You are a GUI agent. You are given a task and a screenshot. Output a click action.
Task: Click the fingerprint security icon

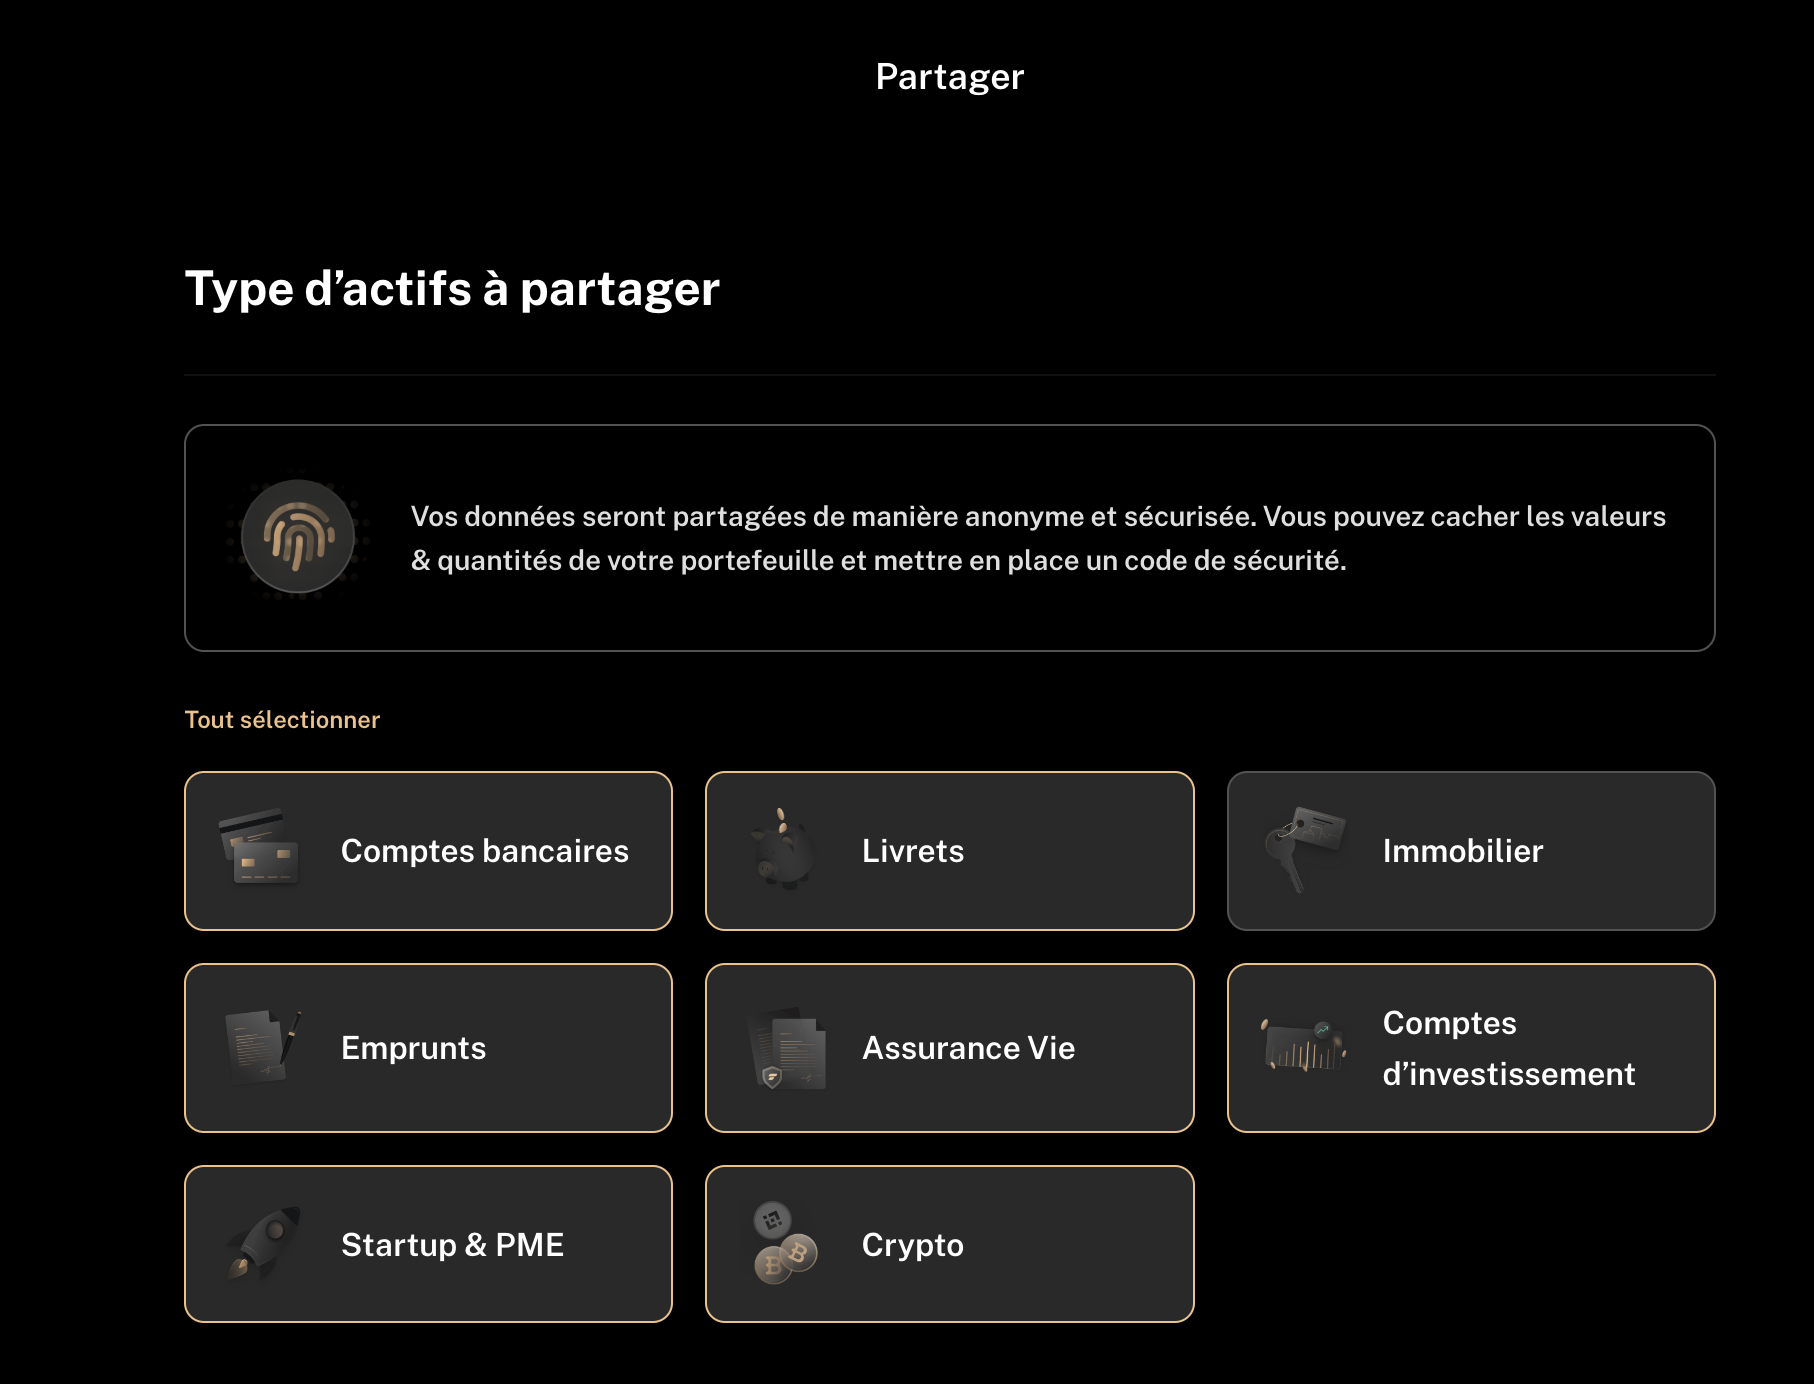pyautogui.click(x=298, y=537)
